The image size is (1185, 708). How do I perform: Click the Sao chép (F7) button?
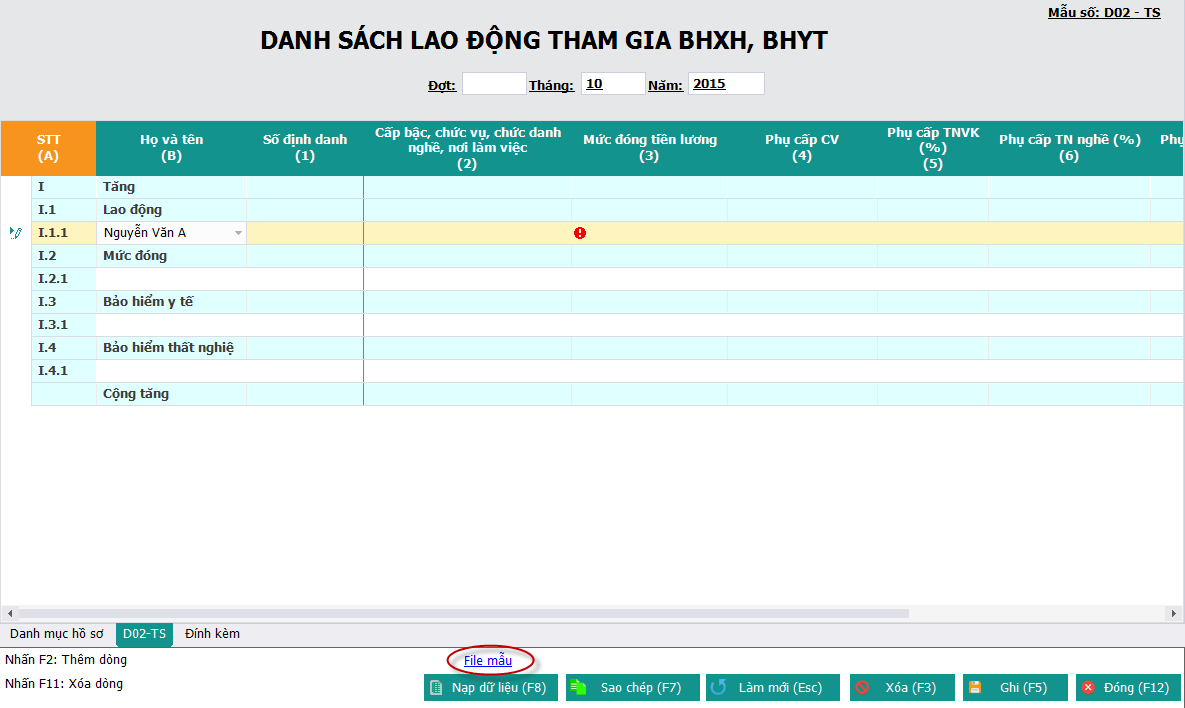point(633,688)
